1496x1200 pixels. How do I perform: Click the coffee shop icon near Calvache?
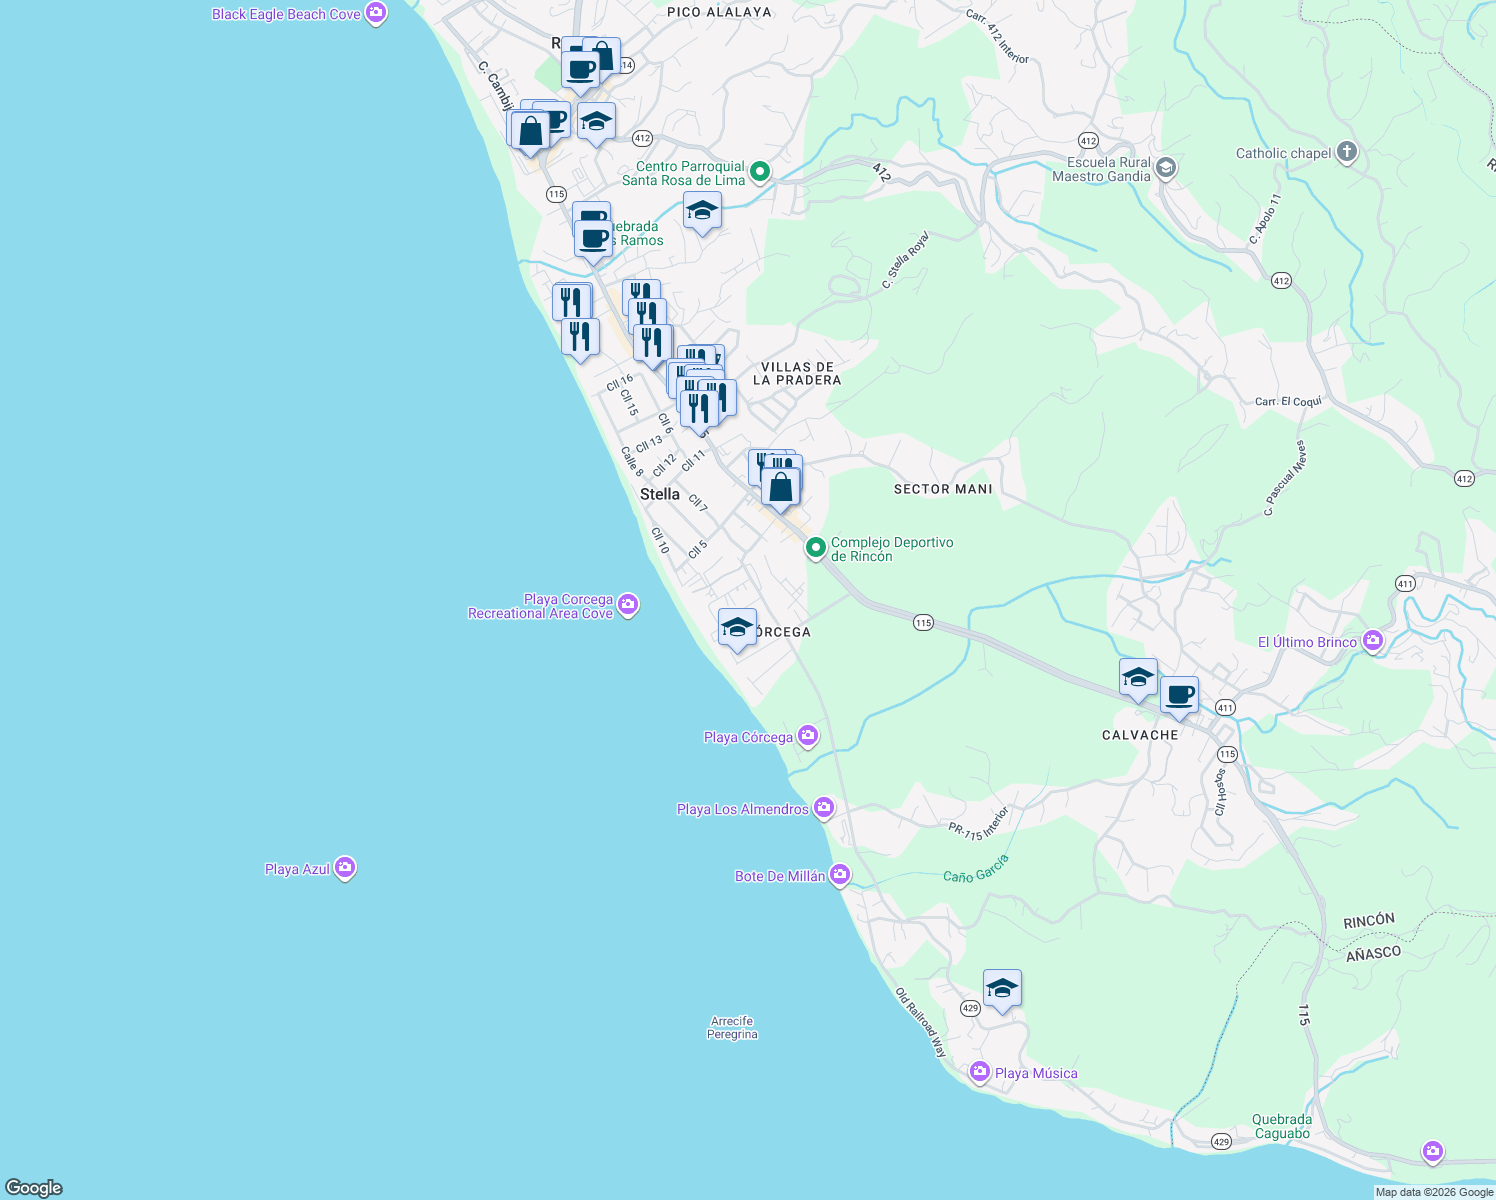(x=1180, y=692)
